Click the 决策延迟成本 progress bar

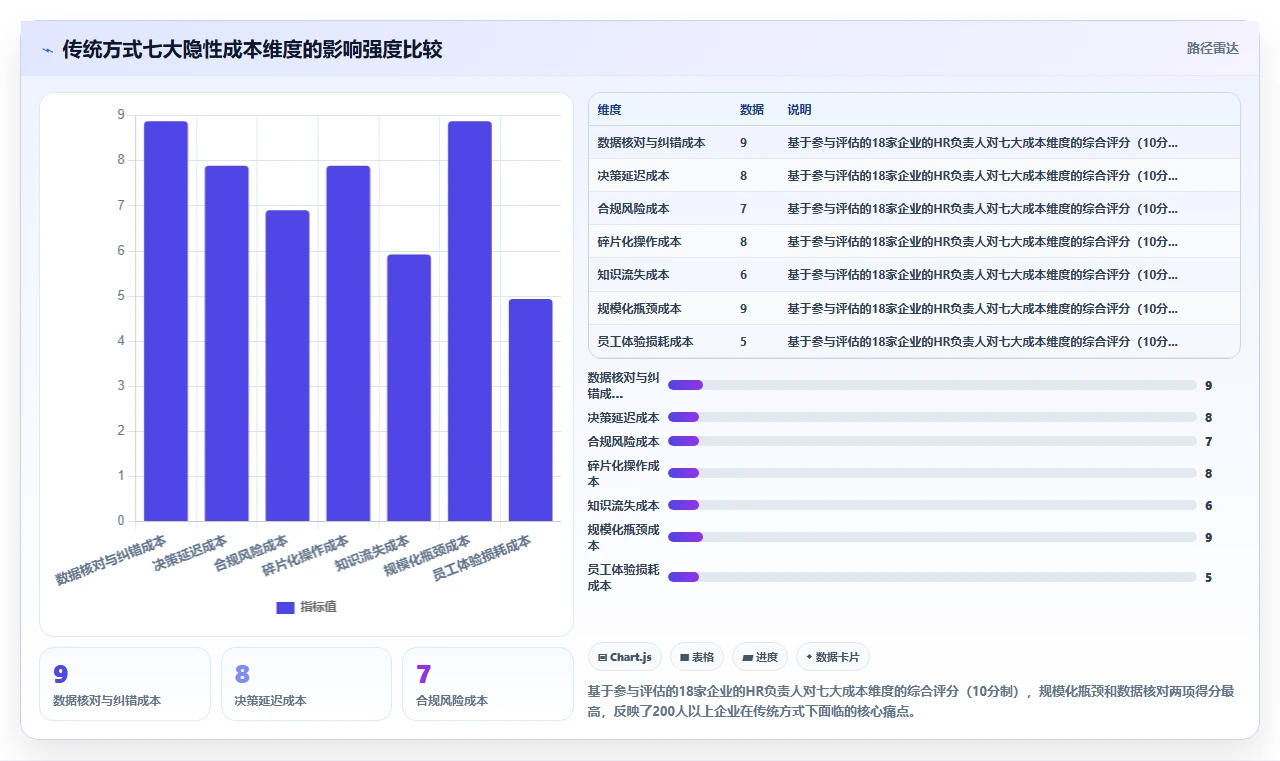932,417
